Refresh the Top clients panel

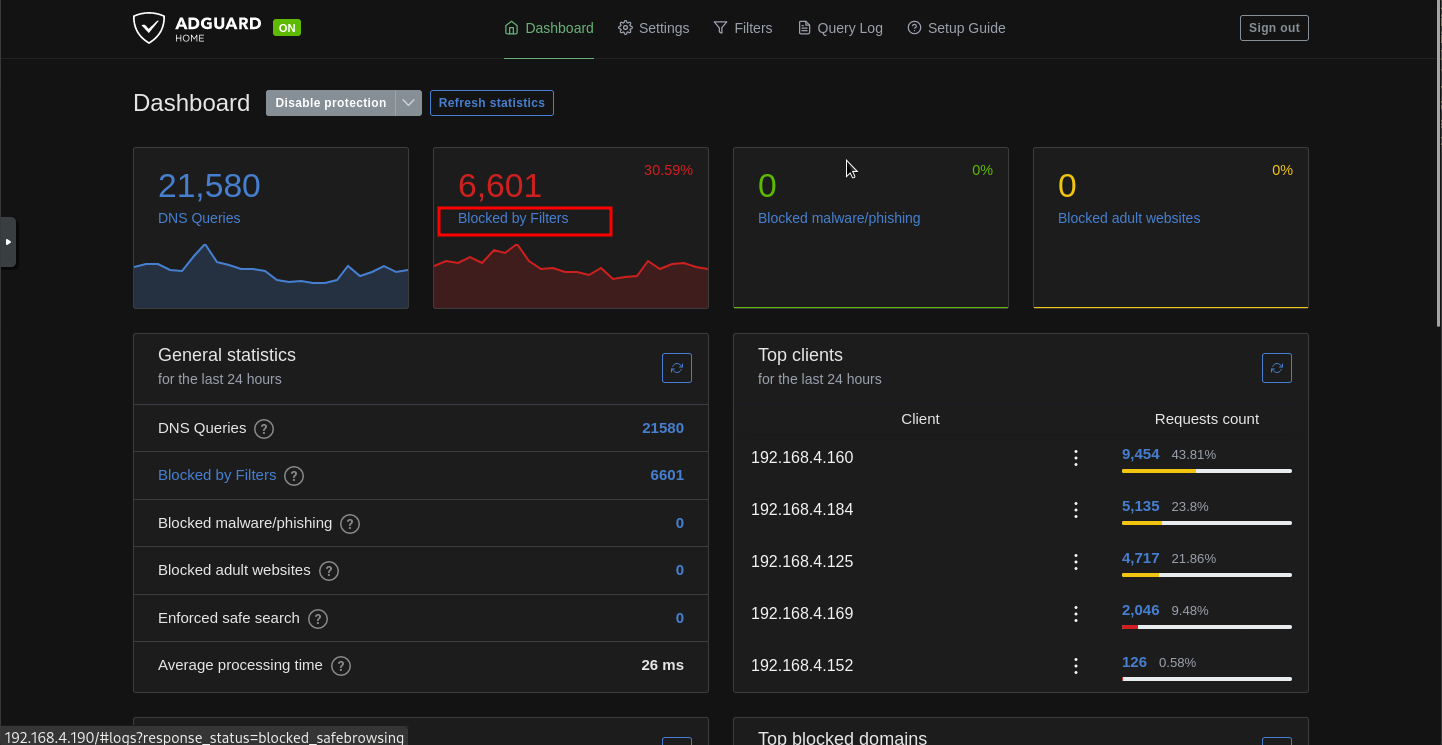(x=1277, y=368)
